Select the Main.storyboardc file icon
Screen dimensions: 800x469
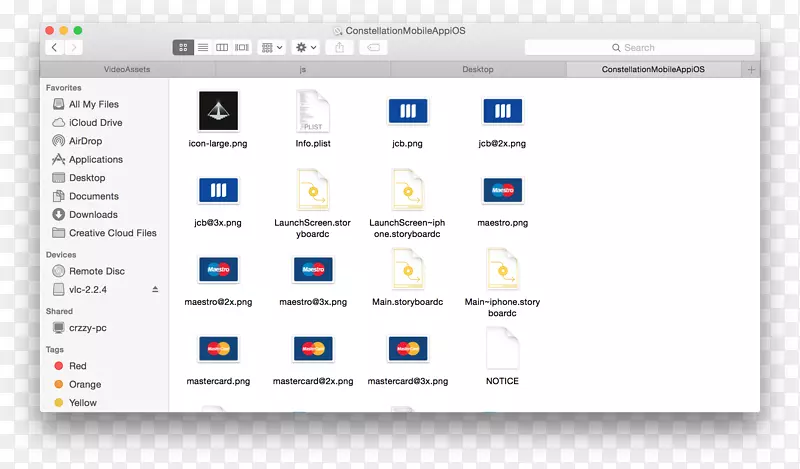[407, 270]
